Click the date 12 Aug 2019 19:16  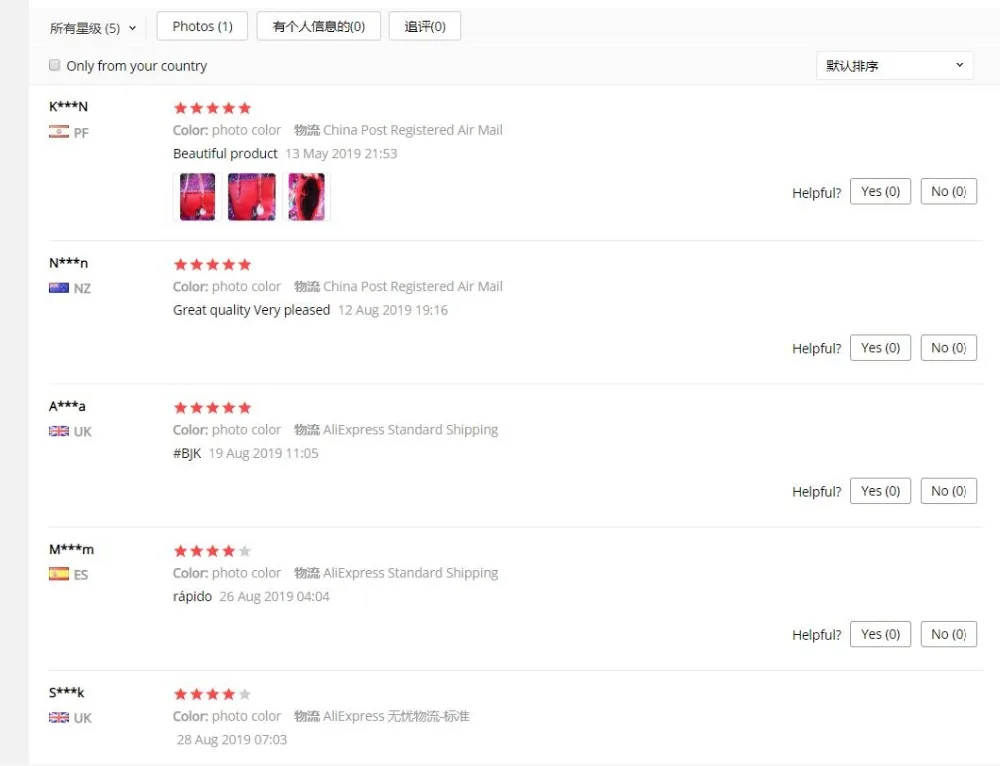coord(393,310)
